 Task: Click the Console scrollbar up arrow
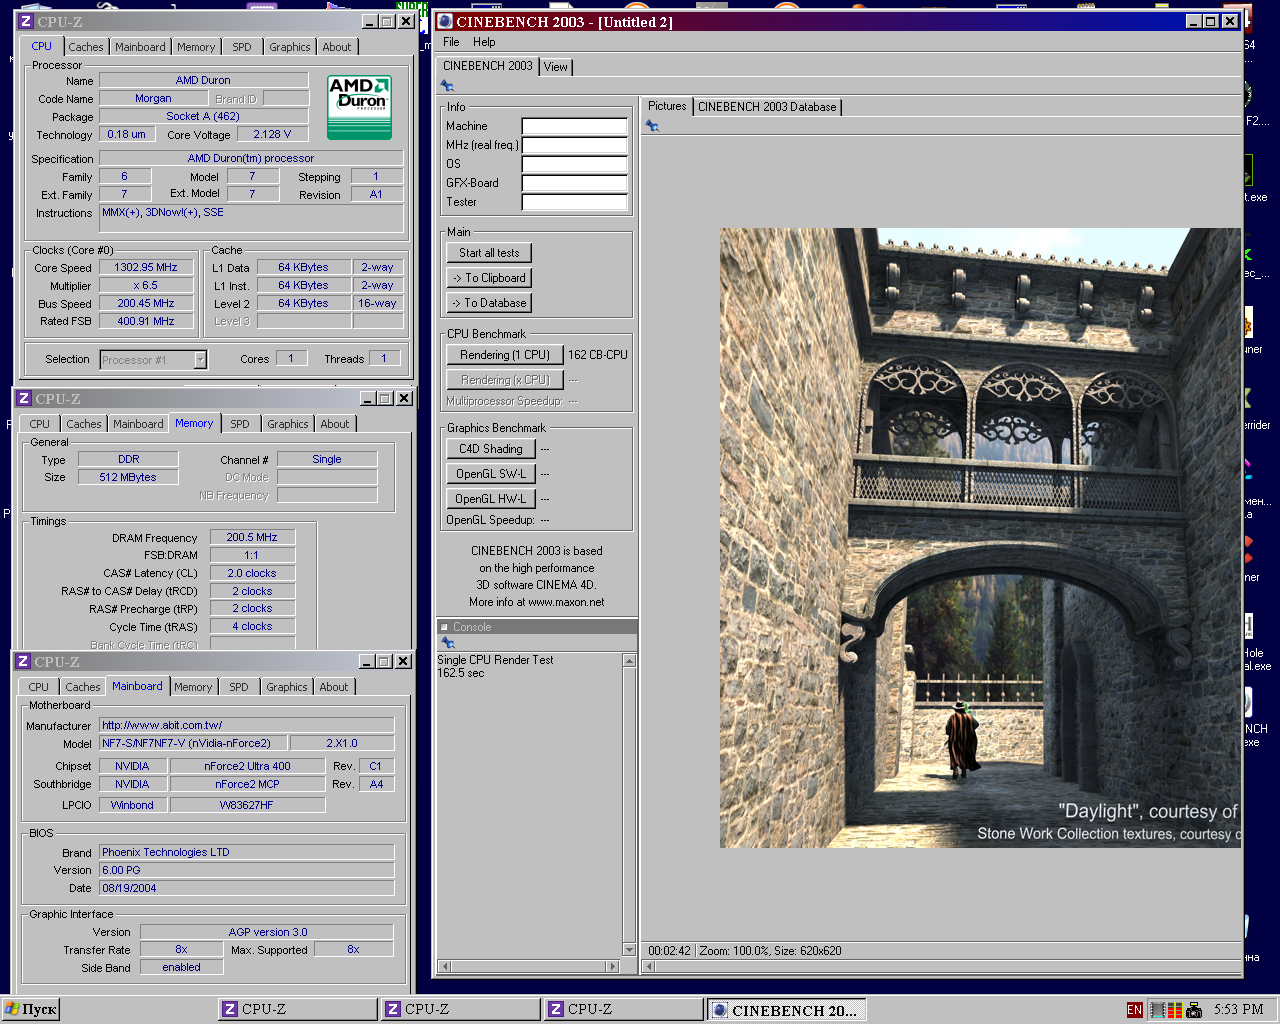(x=629, y=661)
